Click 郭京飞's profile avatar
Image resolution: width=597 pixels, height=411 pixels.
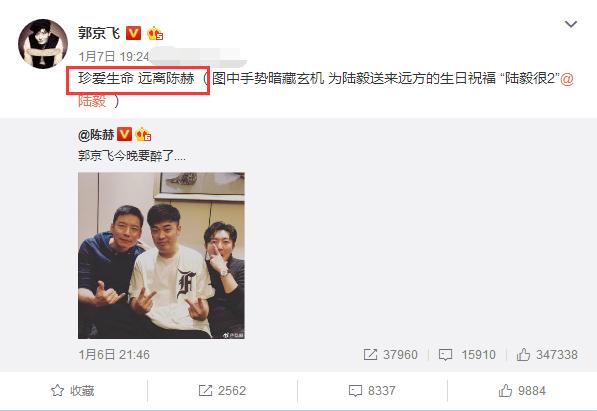point(43,44)
